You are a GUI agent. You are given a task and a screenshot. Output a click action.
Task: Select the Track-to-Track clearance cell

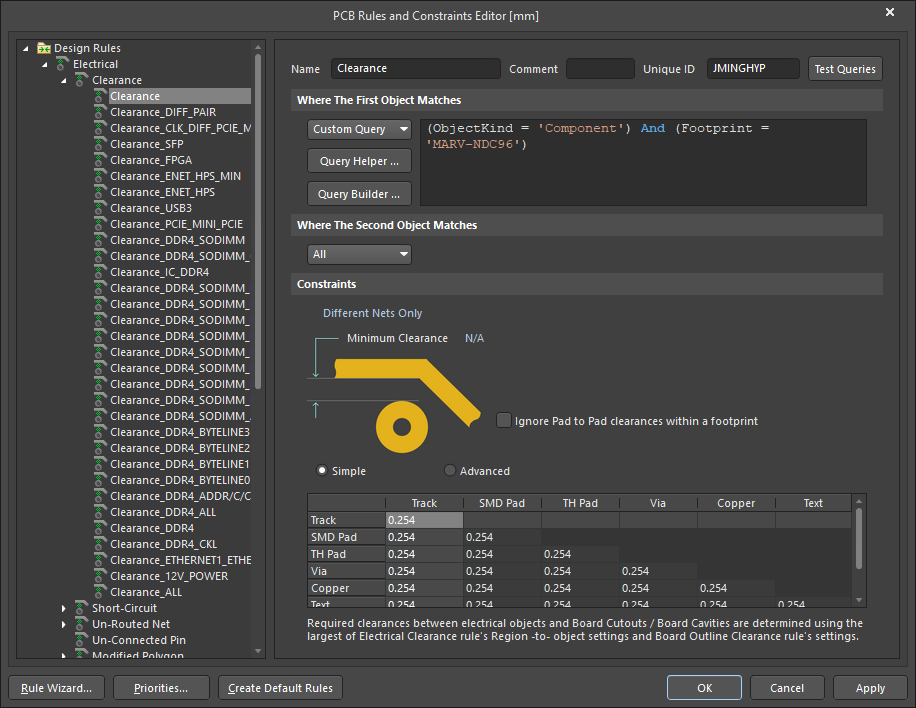[x=424, y=520]
